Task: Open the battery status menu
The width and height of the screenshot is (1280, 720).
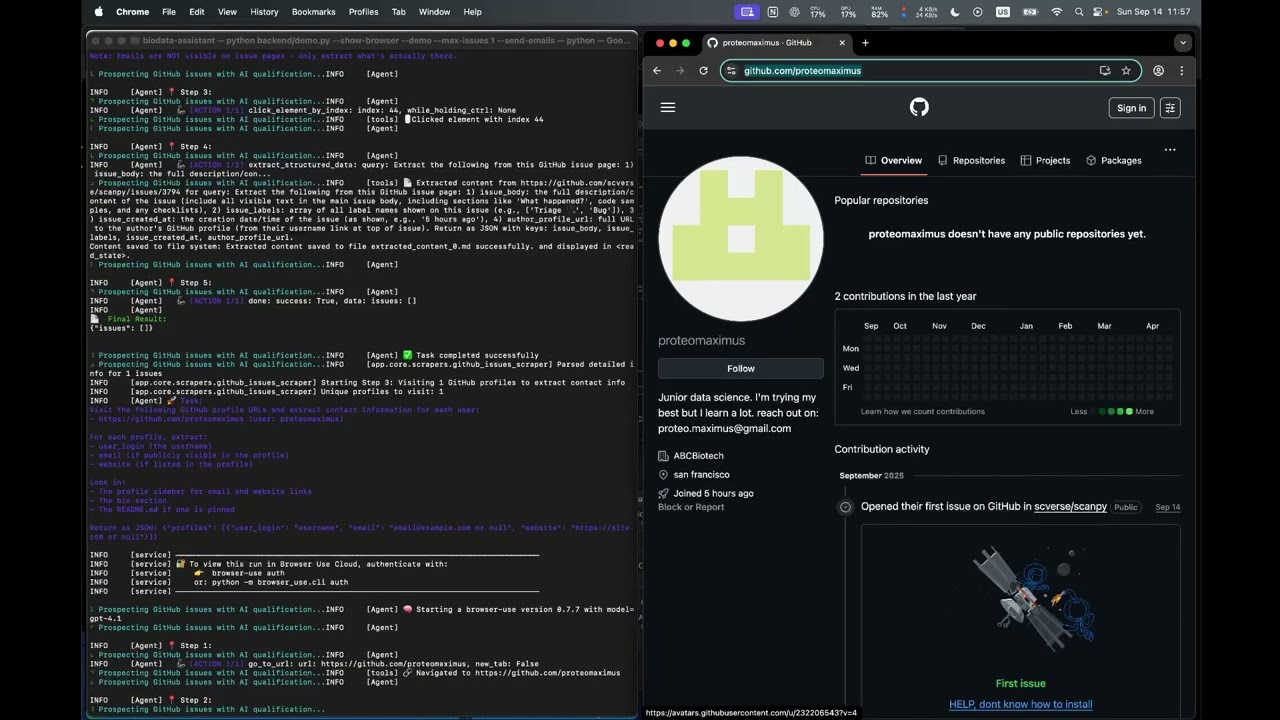Action: (x=1030, y=12)
